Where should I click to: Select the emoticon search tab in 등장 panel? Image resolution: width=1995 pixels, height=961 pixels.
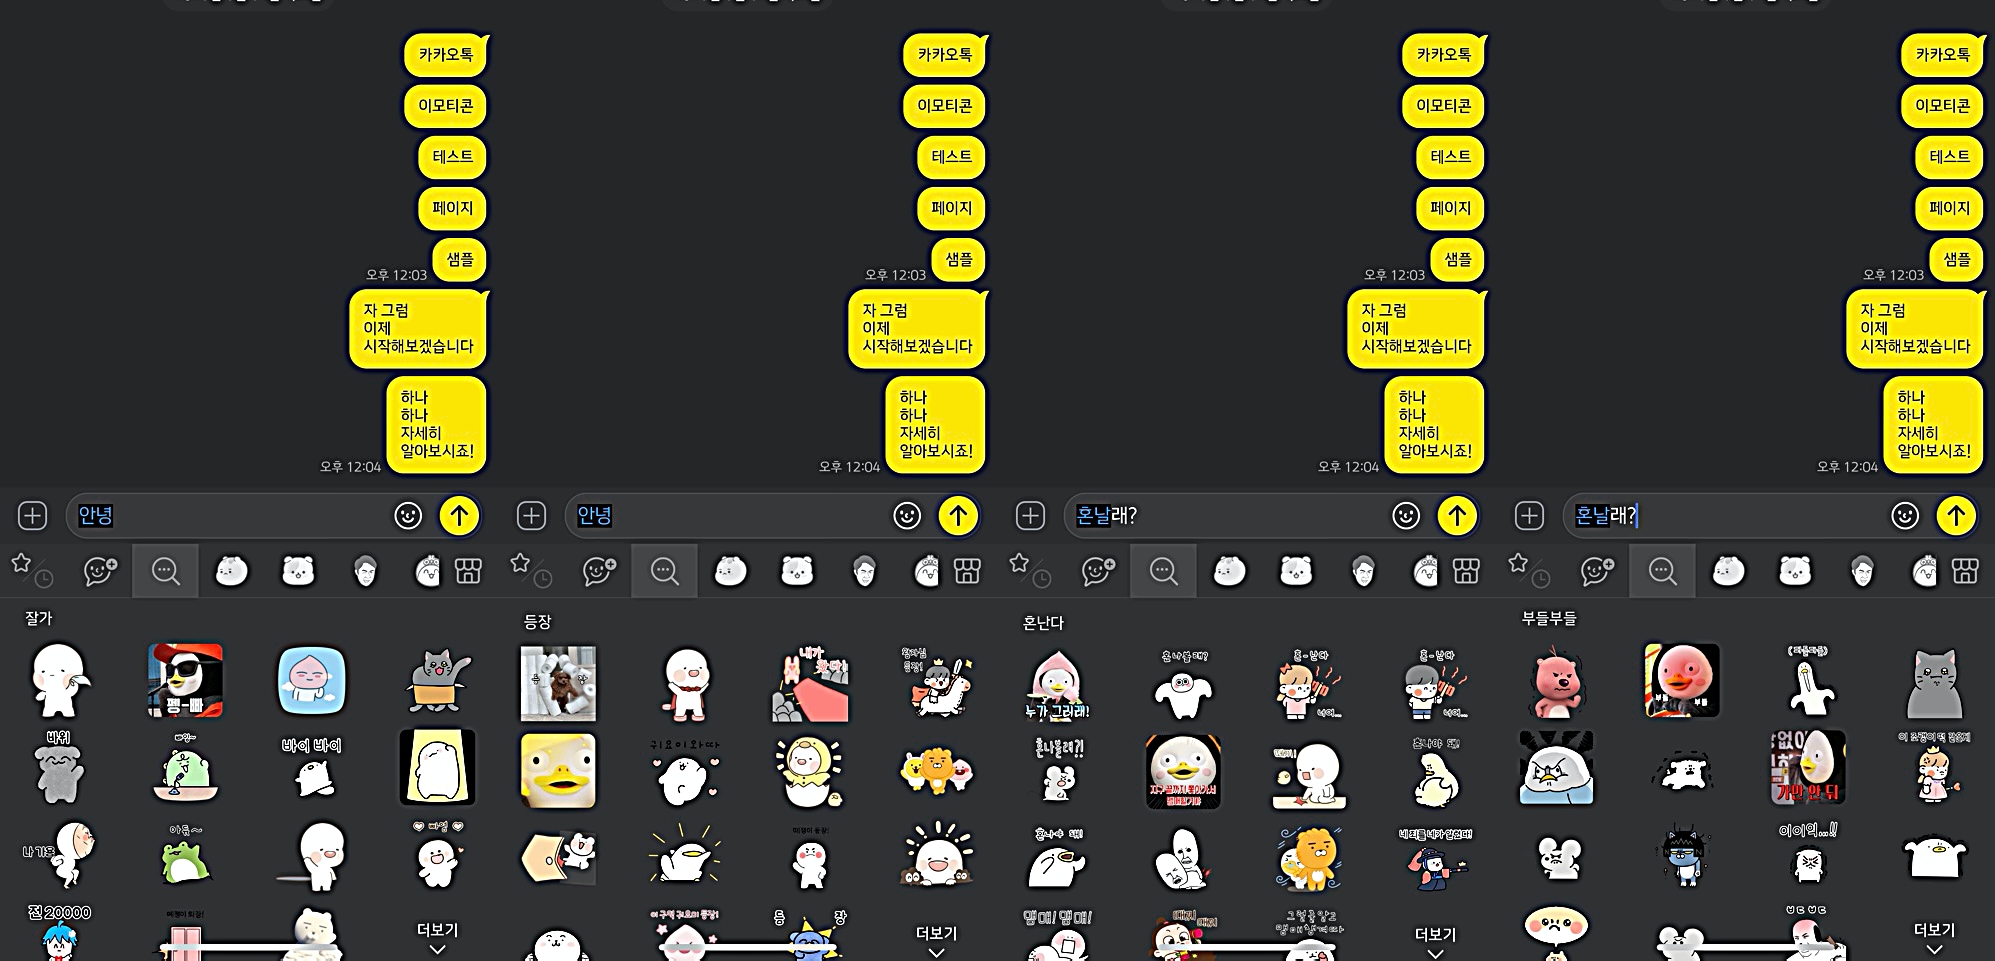coord(664,571)
